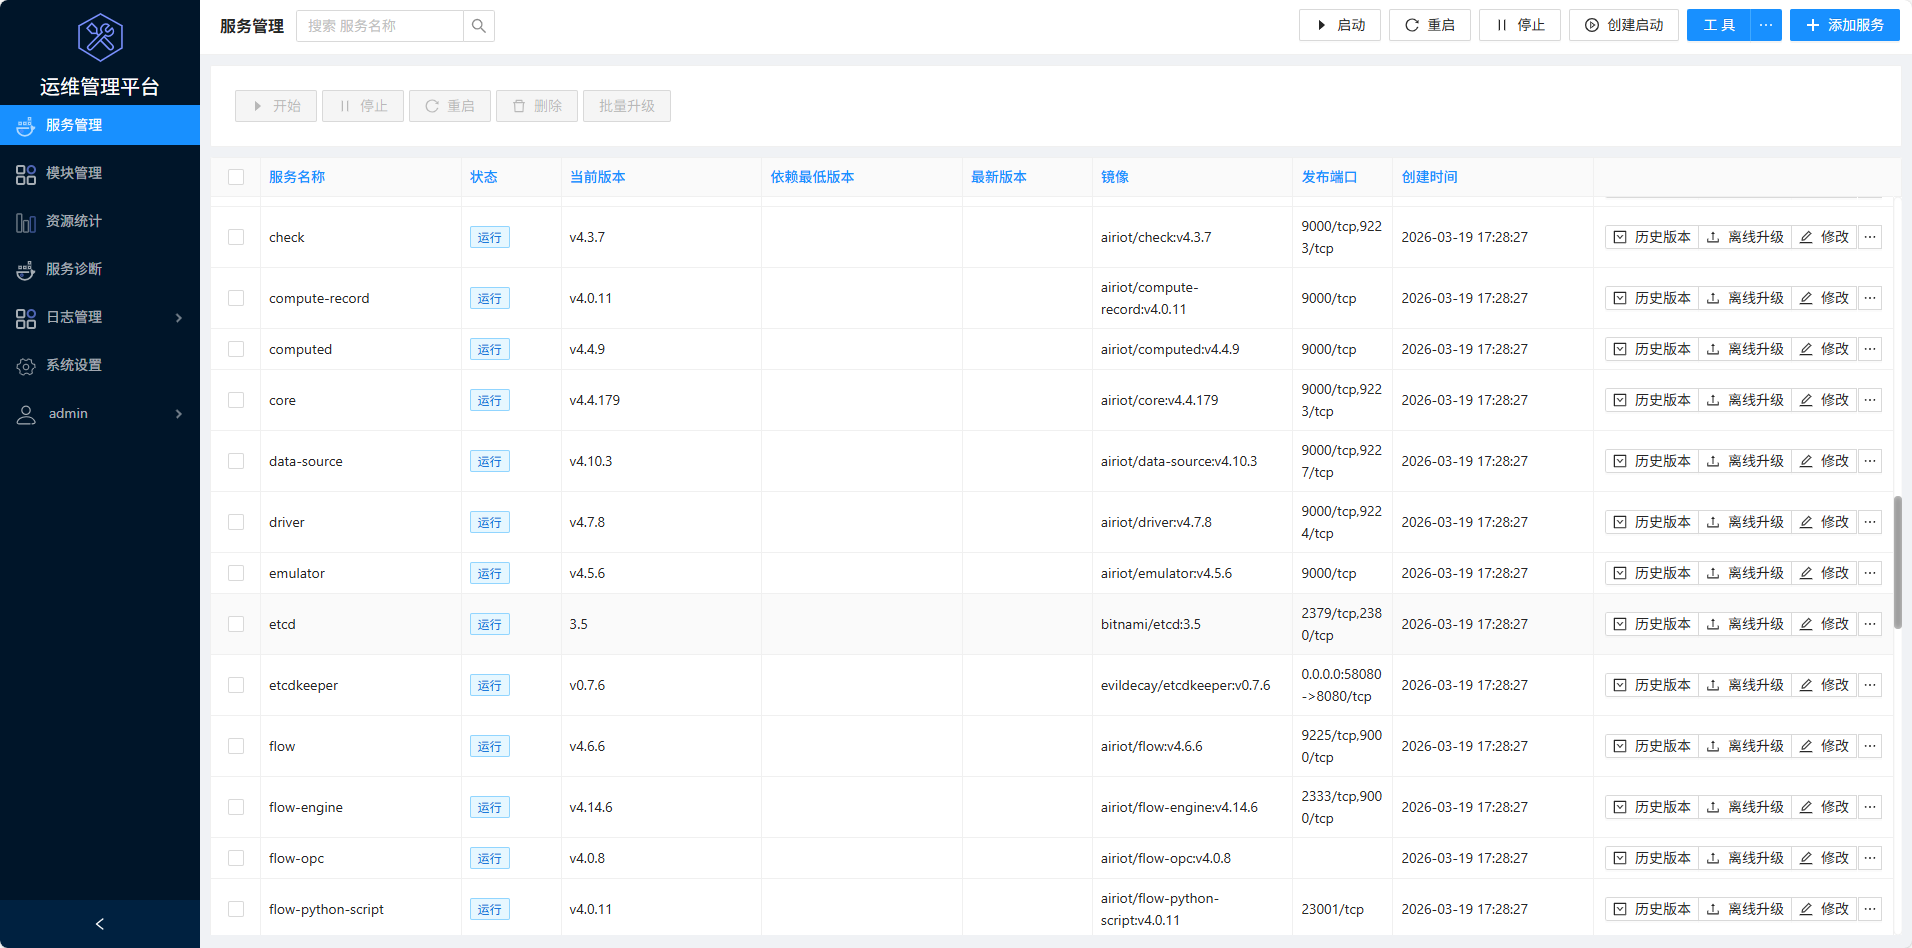Open the admin menu entry in sidebar
Image resolution: width=1912 pixels, height=948 pixels.
(67, 413)
